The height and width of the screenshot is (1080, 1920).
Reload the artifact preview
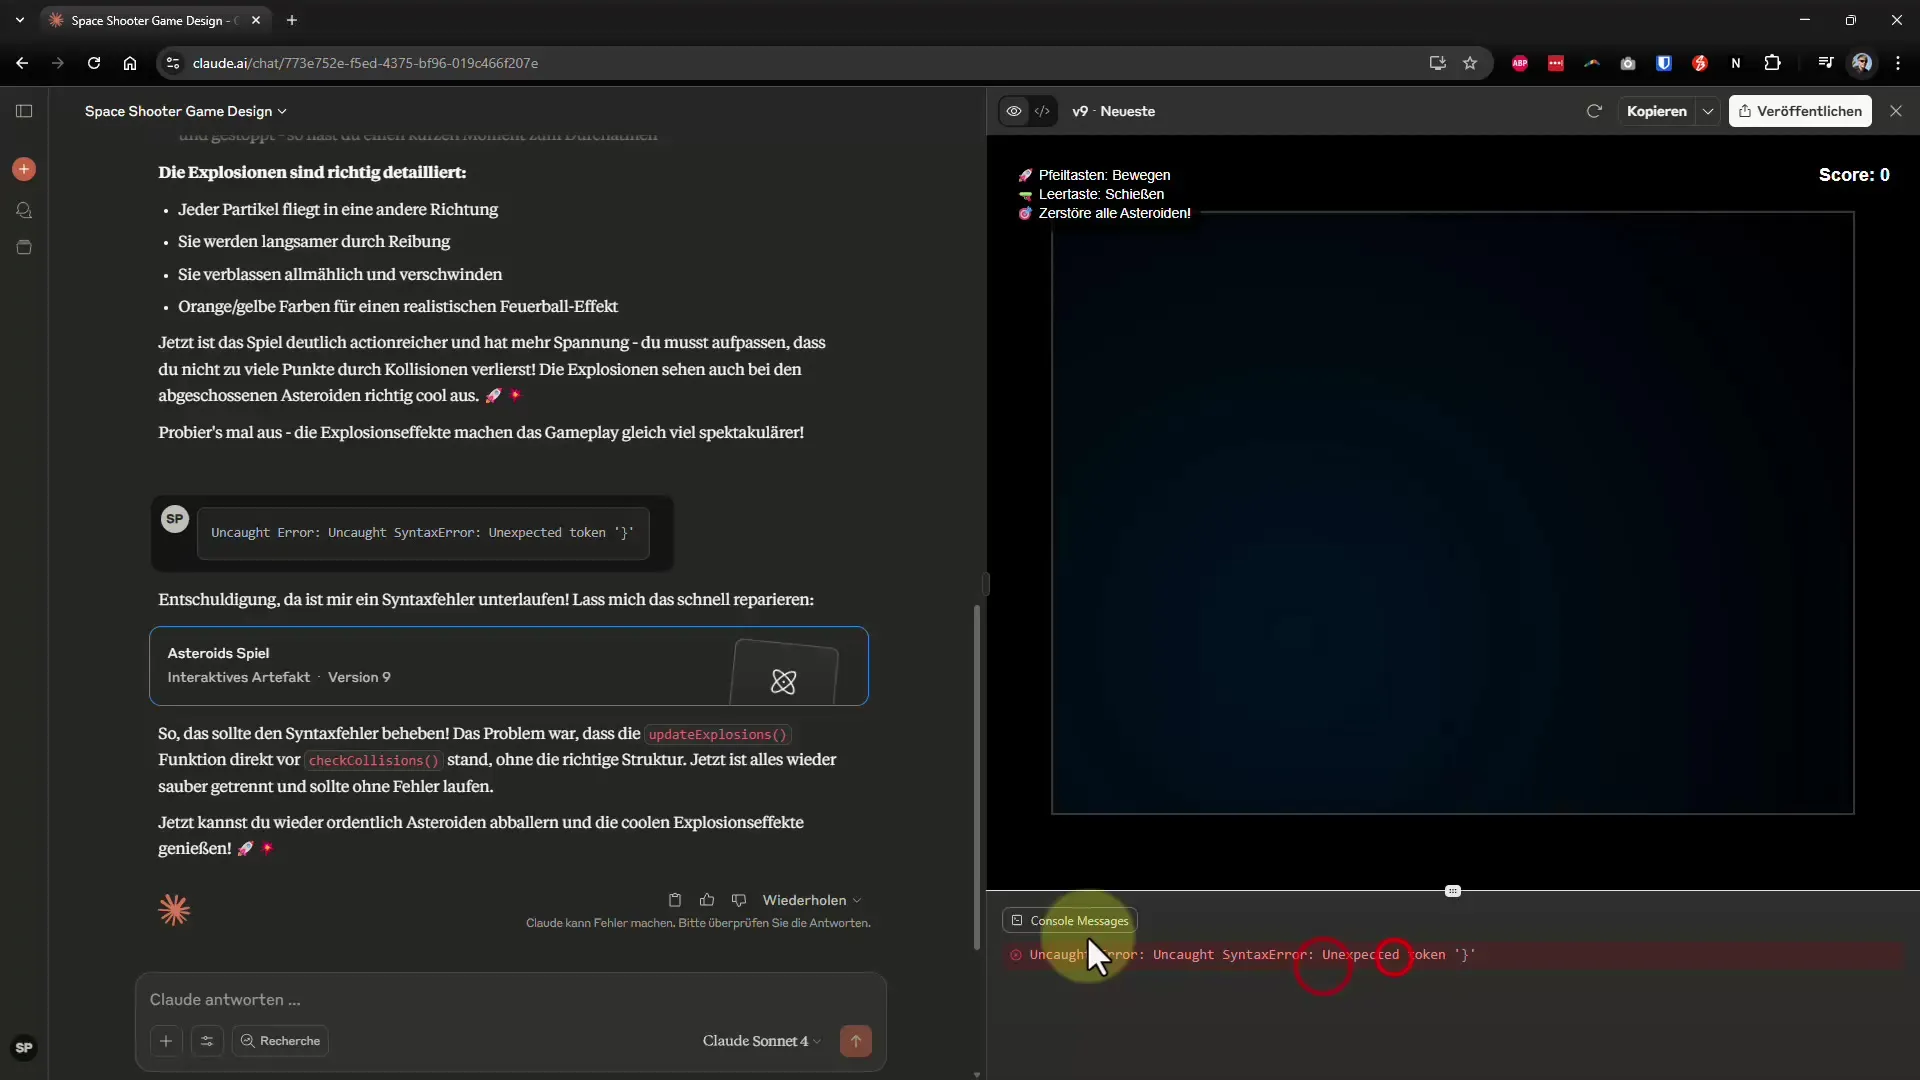(x=1594, y=111)
